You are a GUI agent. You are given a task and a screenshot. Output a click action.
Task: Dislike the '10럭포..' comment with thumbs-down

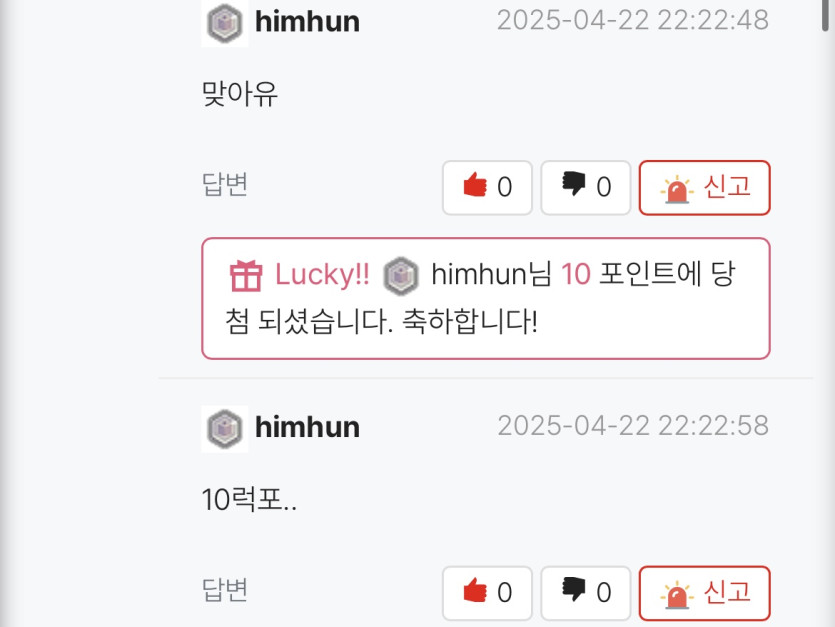(586, 593)
